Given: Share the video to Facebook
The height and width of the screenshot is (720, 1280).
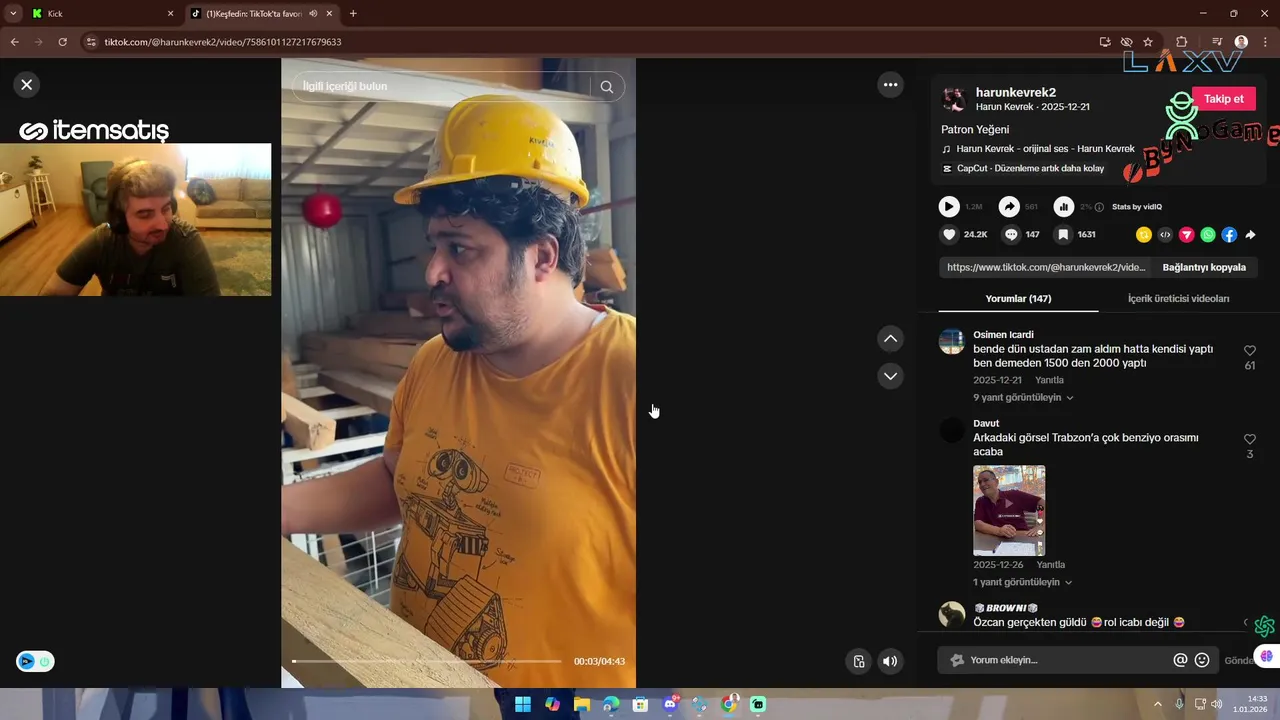Looking at the screenshot, I should [1229, 235].
